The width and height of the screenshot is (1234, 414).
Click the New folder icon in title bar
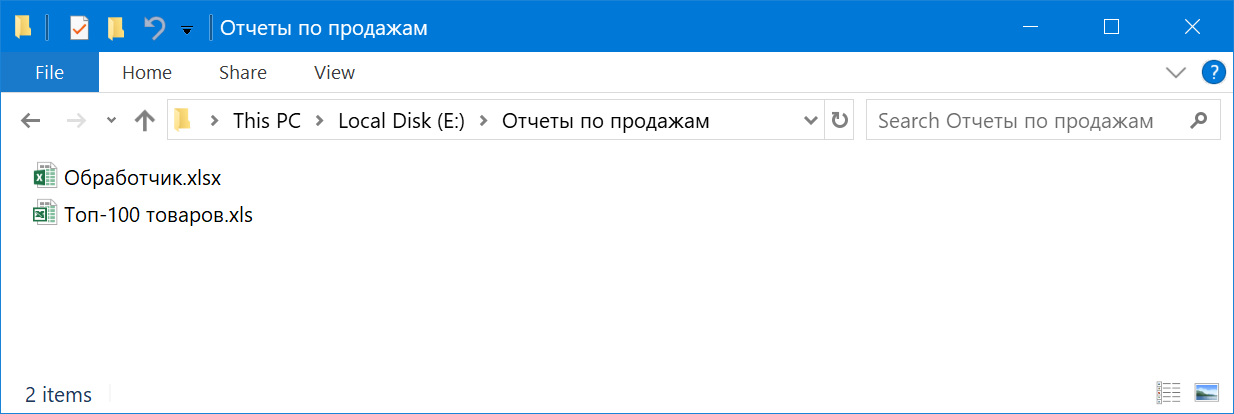coord(116,27)
